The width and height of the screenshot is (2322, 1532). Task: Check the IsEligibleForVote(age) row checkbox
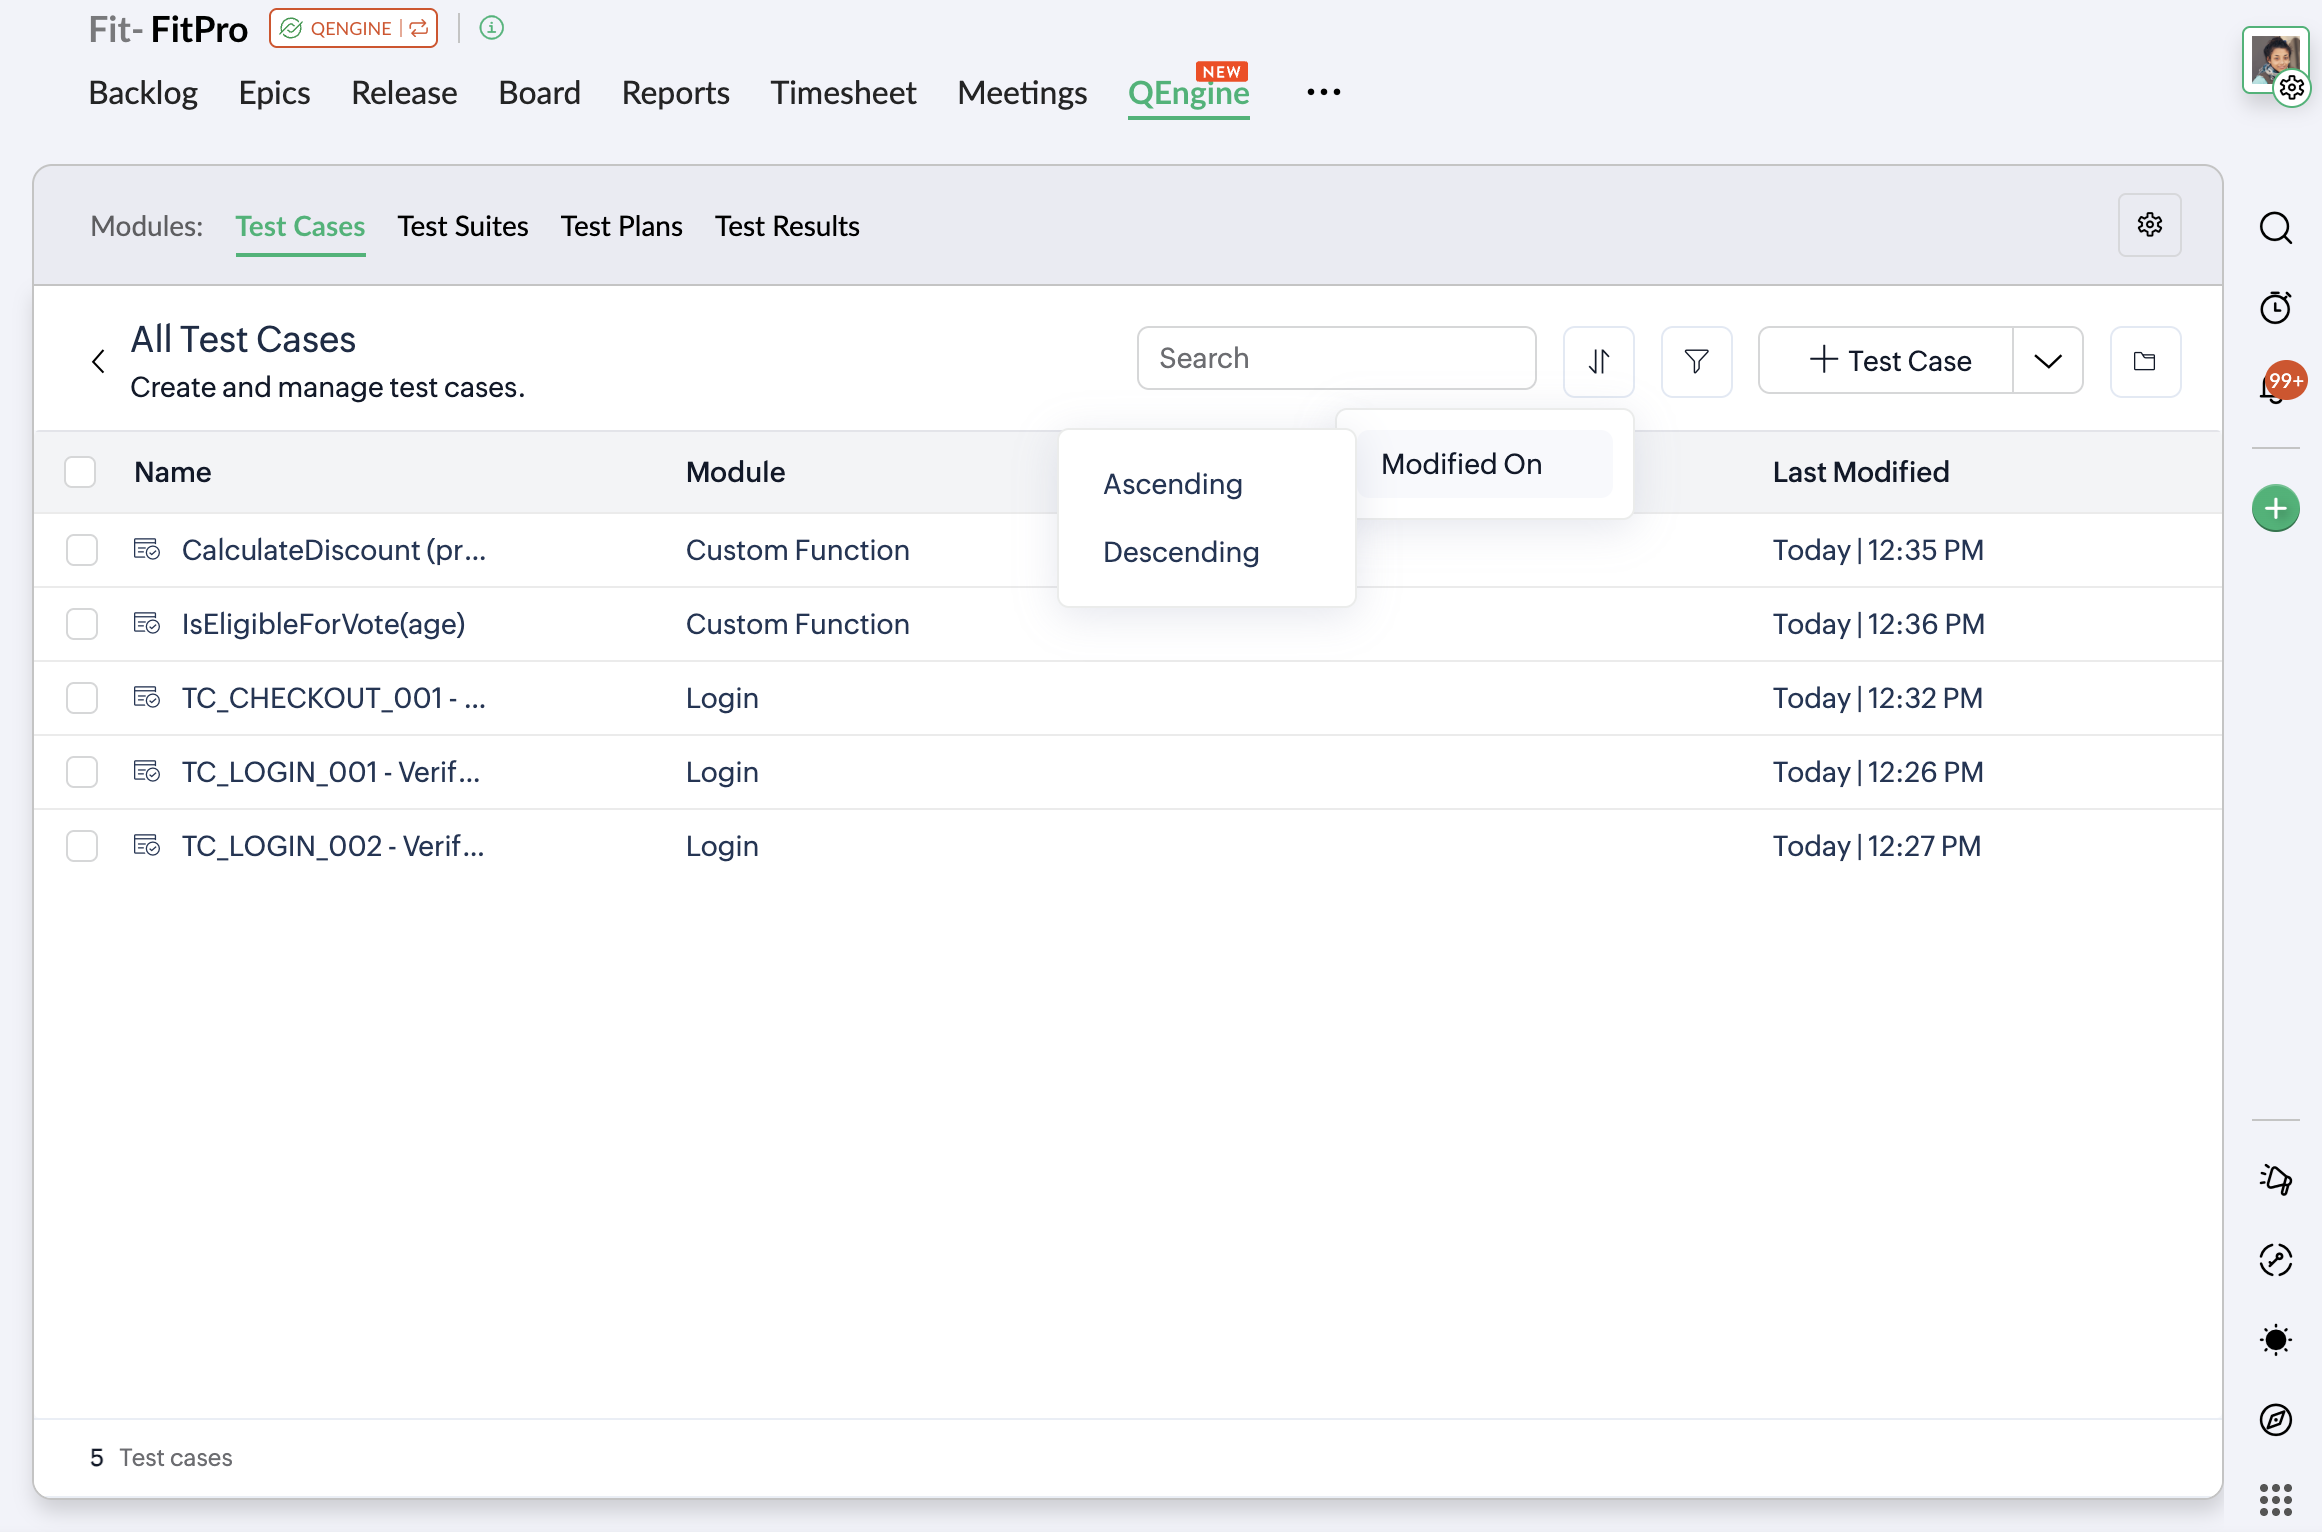82,624
